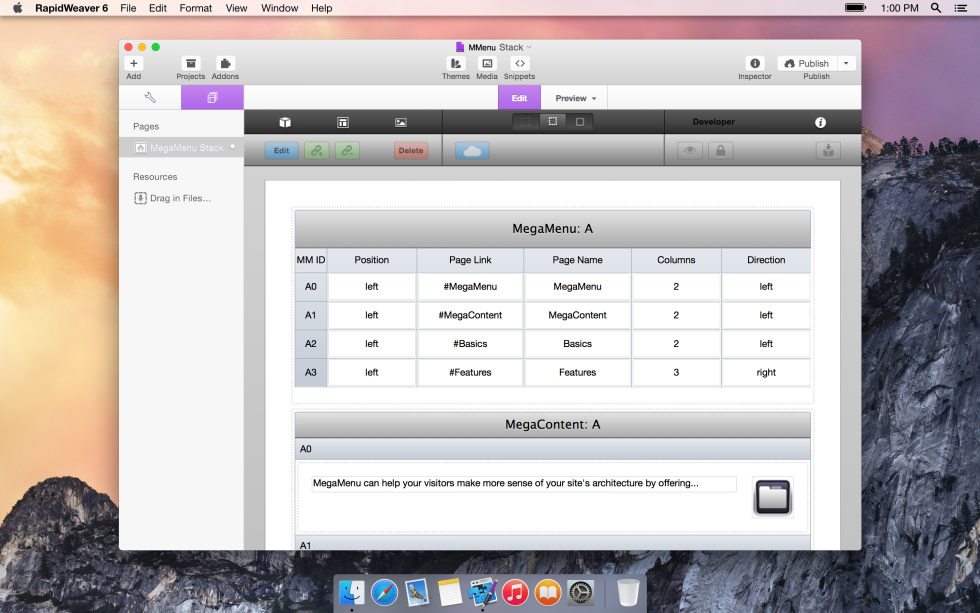The height and width of the screenshot is (613, 980).
Task: Expand the Publish dropdown arrow
Action: pos(846,63)
